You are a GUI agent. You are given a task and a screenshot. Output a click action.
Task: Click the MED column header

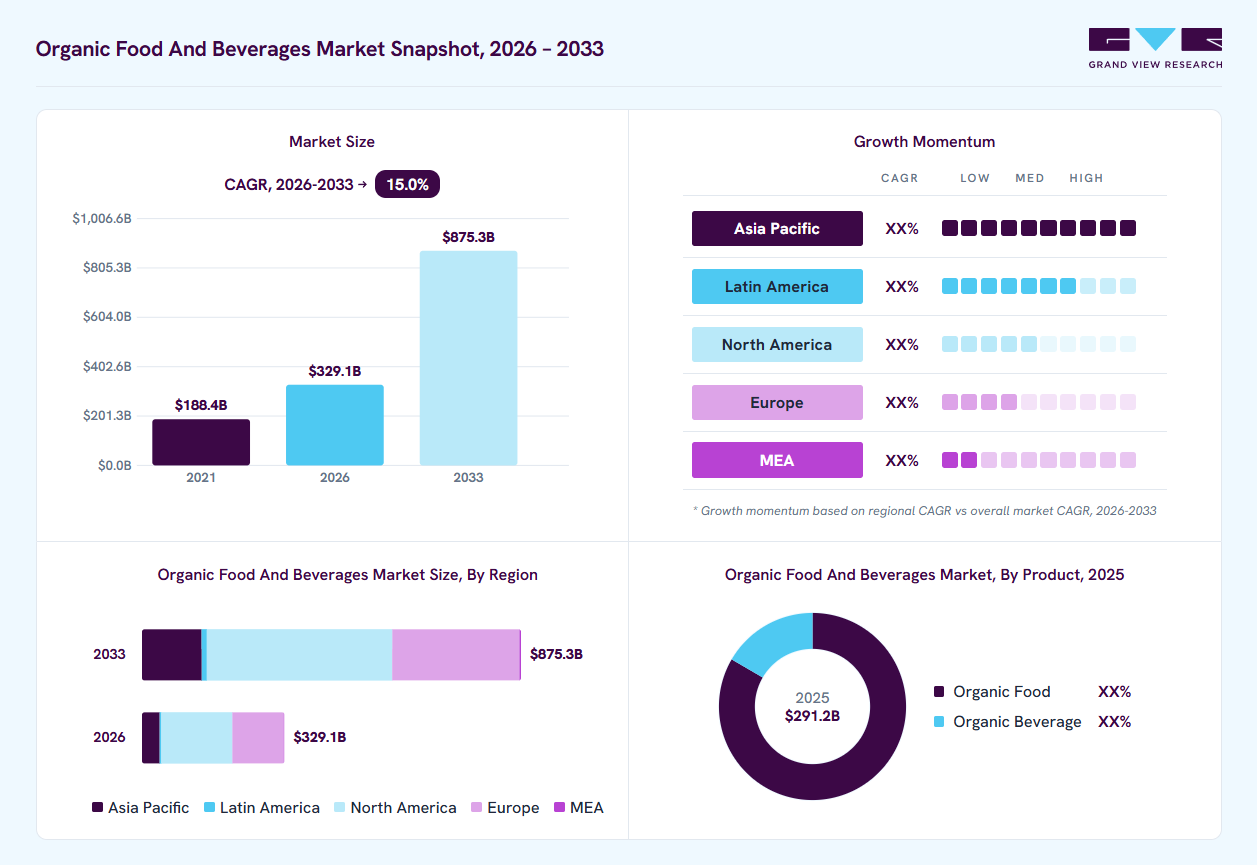[1030, 178]
